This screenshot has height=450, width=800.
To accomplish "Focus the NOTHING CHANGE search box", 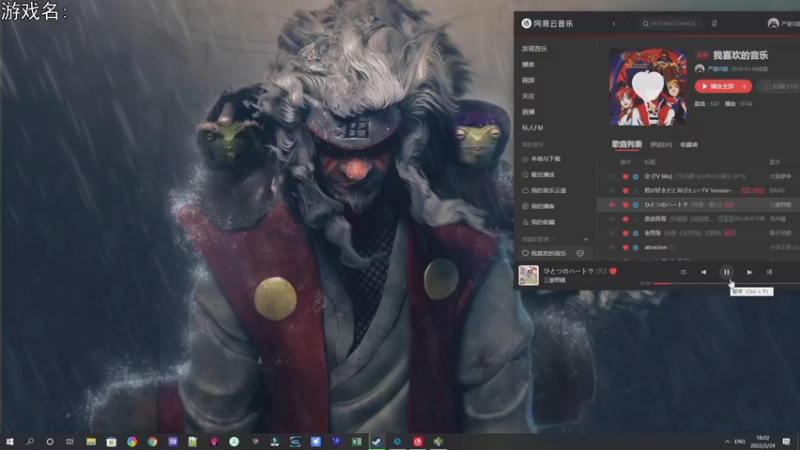I will pos(670,23).
